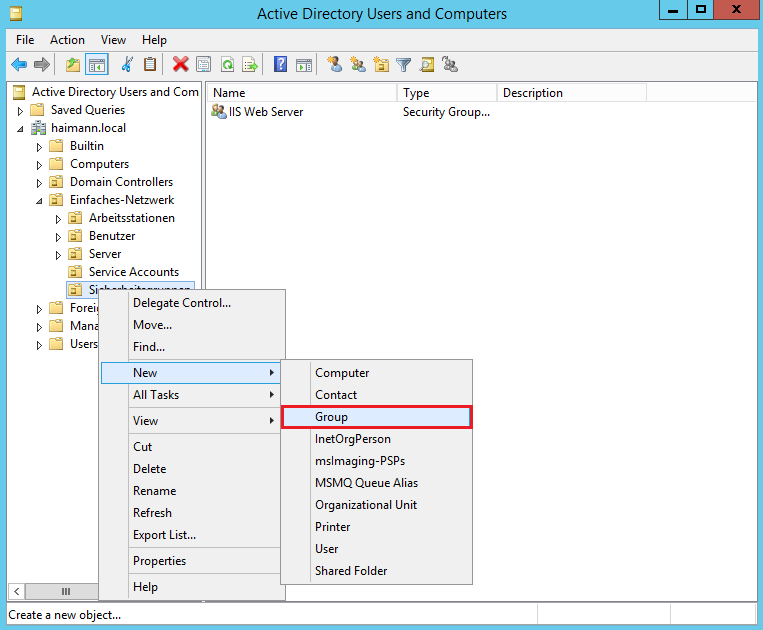Select Printer in the New submenu
Screen dimensions: 763x630
[377, 527]
